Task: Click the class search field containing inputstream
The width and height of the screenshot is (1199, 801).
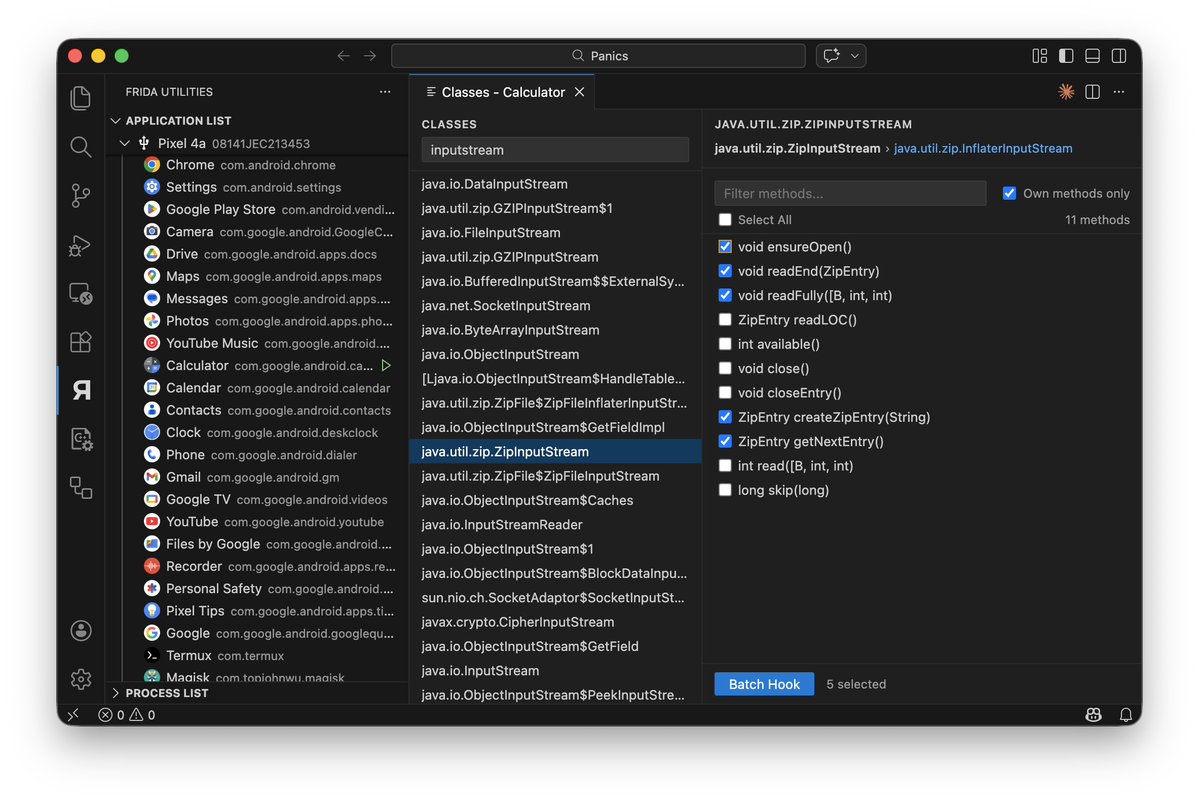Action: (x=555, y=150)
